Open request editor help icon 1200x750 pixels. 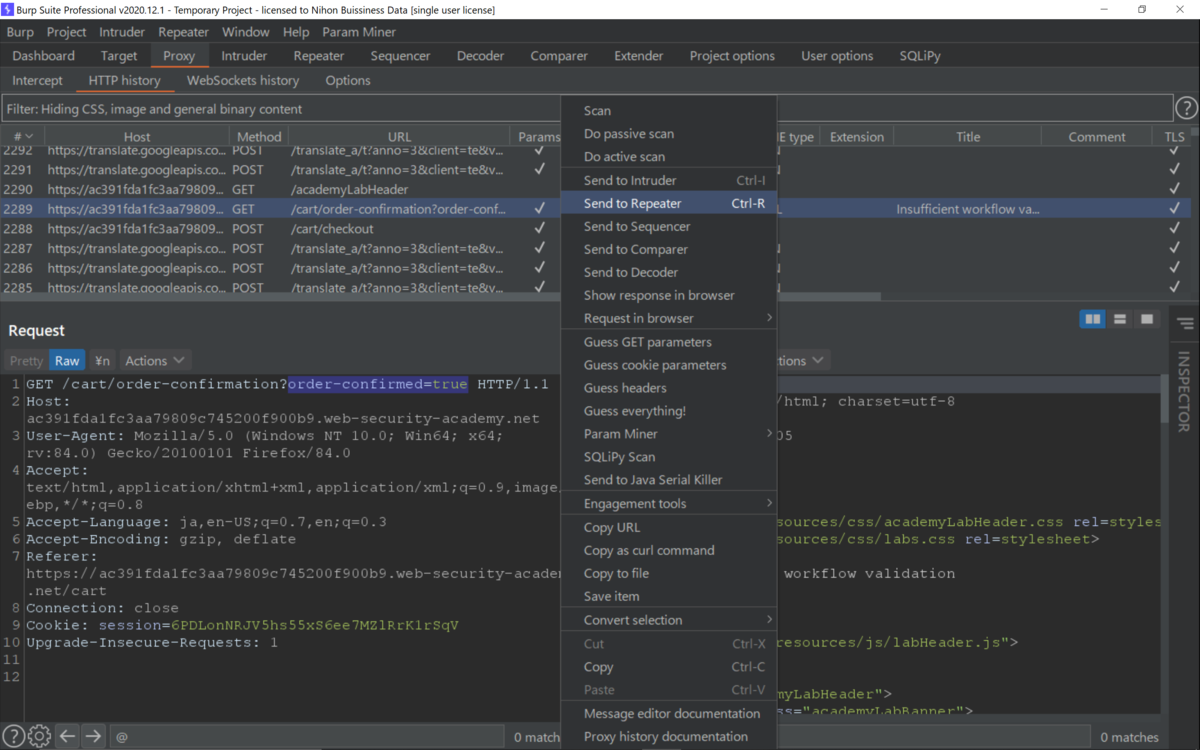point(14,736)
